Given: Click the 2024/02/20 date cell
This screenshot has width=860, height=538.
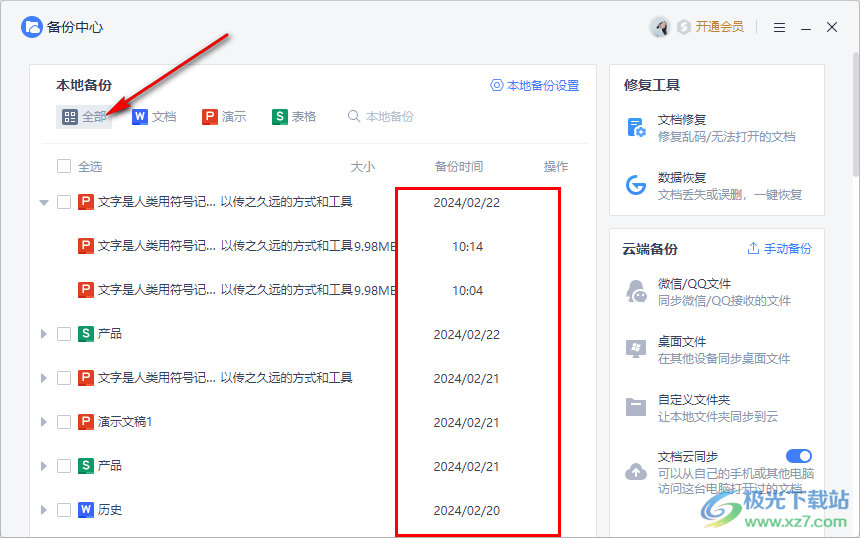Looking at the screenshot, I should [x=467, y=511].
